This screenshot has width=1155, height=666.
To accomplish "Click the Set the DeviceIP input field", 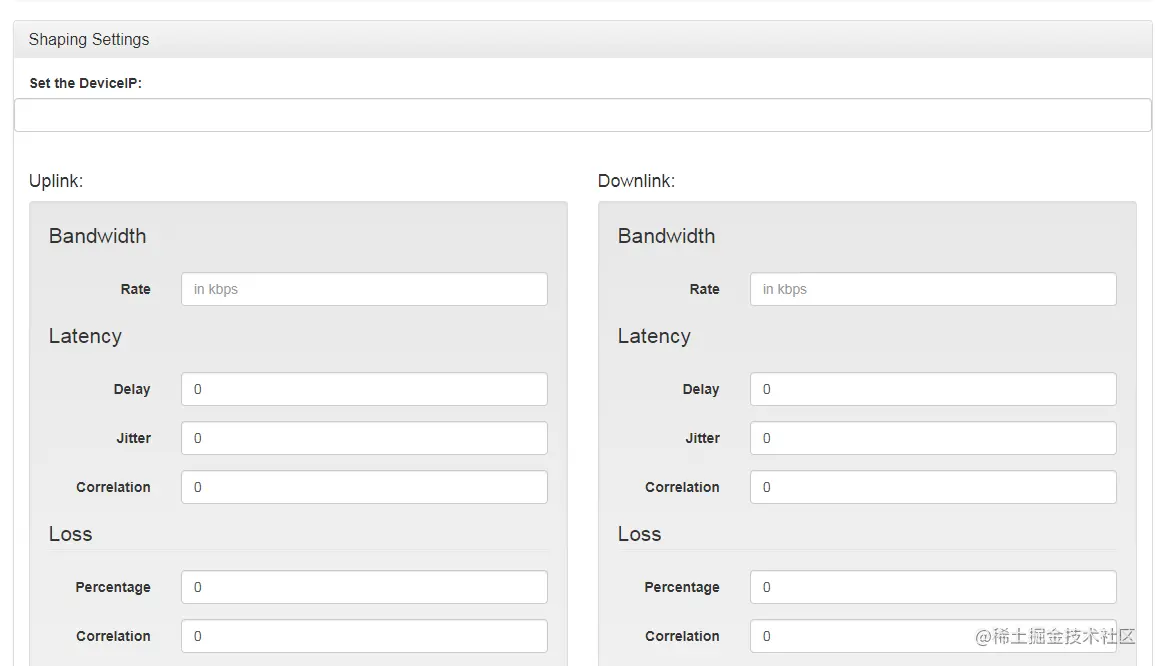I will pyautogui.click(x=582, y=115).
